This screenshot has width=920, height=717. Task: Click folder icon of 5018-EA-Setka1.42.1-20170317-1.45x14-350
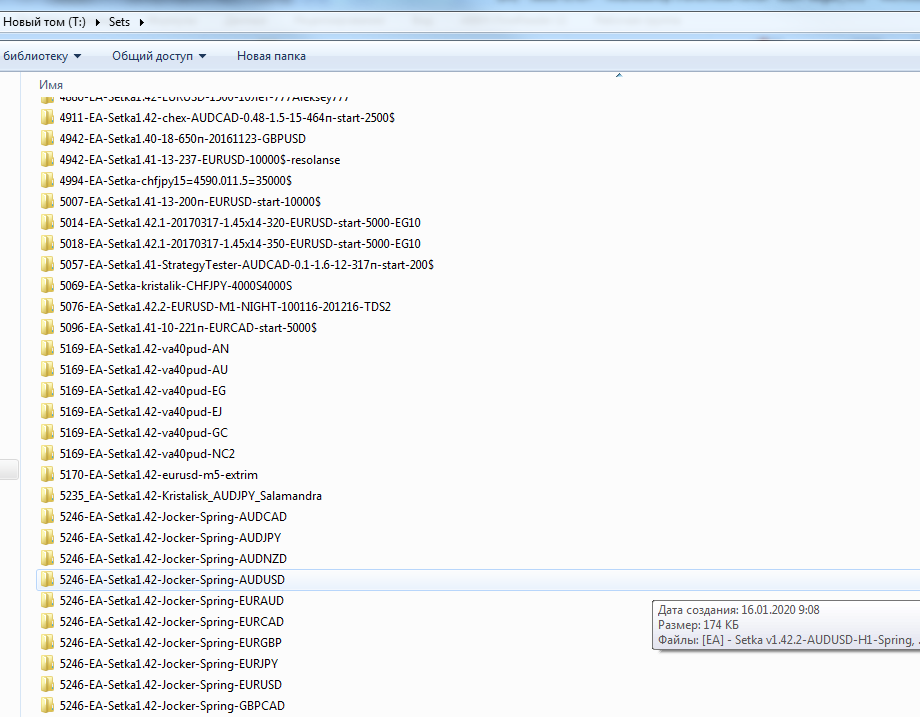click(x=48, y=244)
